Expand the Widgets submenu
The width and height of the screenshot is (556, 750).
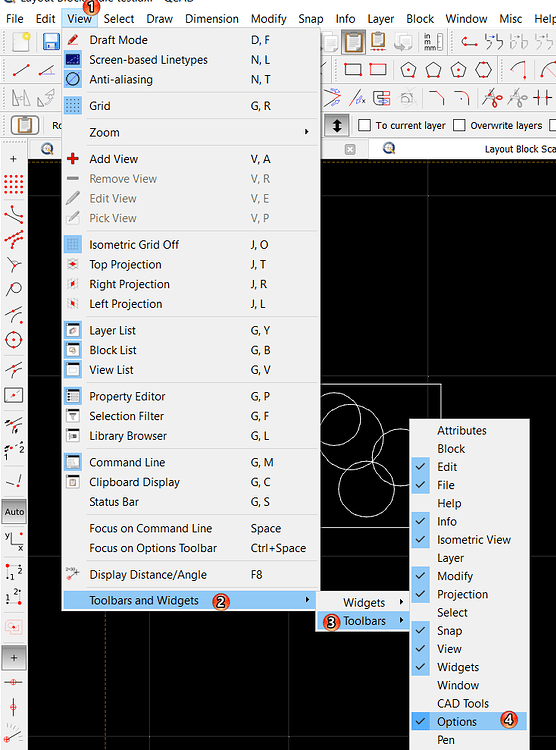pos(363,603)
